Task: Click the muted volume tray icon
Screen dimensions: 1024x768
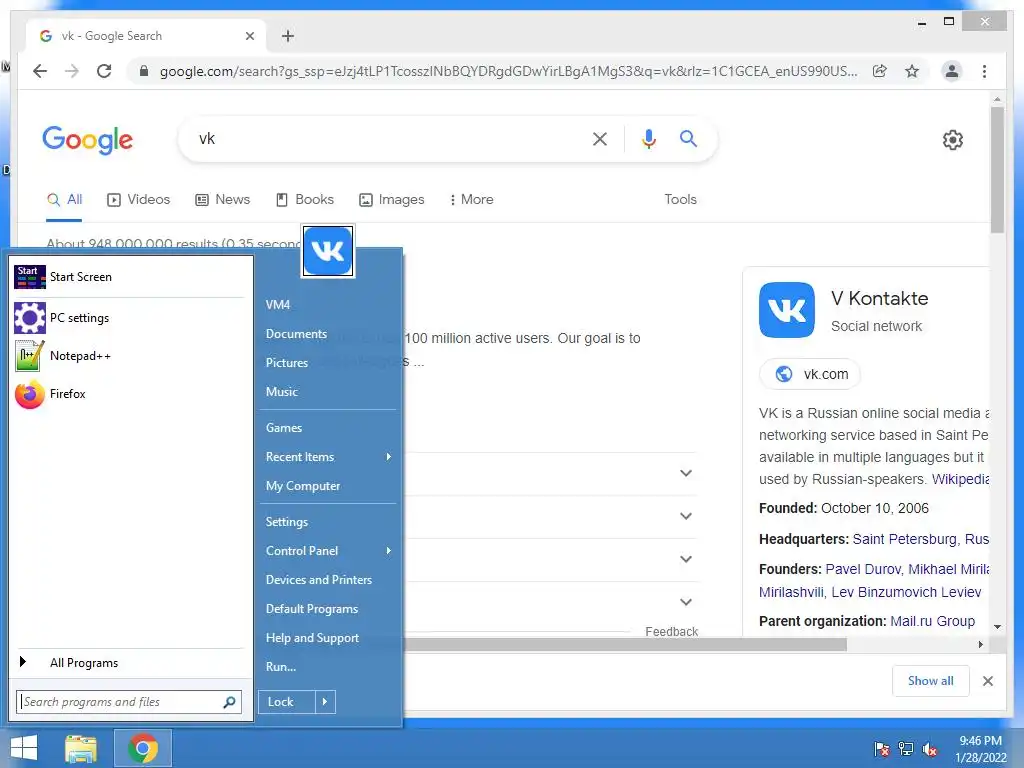Action: click(x=930, y=749)
